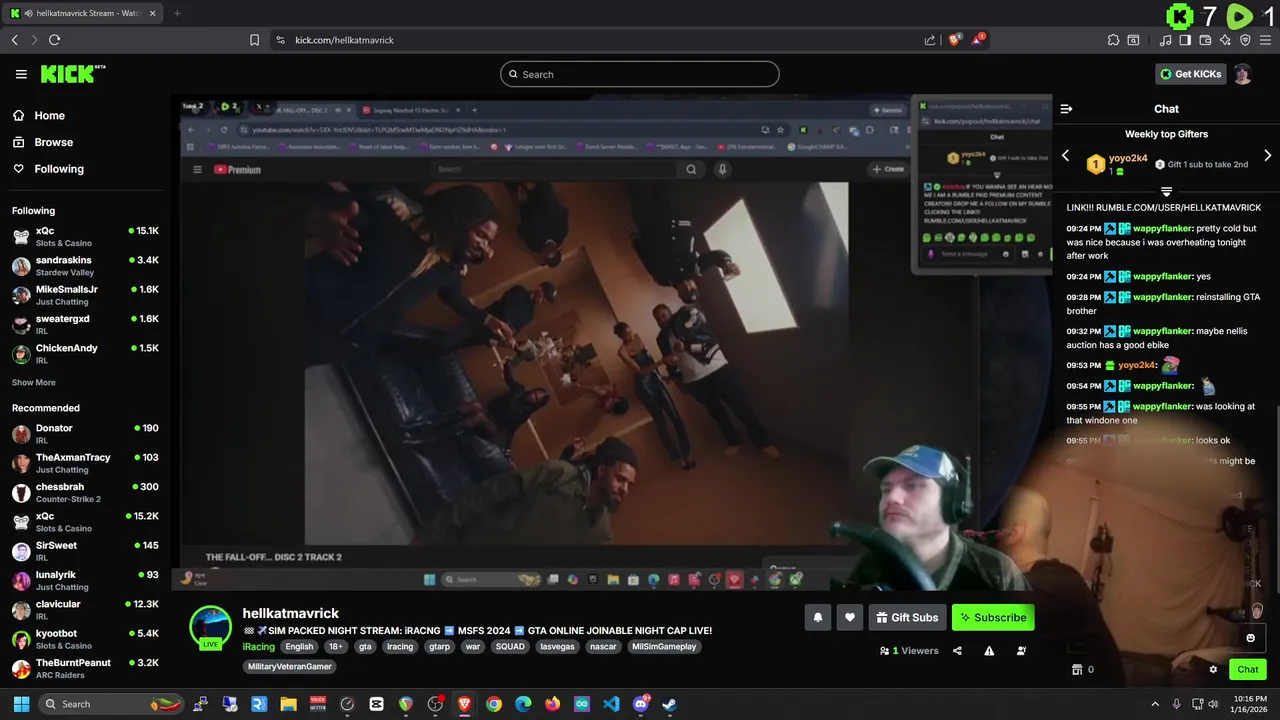Open the SirSweet recommended channel
Screen dimensions: 1280x720
click(85, 551)
